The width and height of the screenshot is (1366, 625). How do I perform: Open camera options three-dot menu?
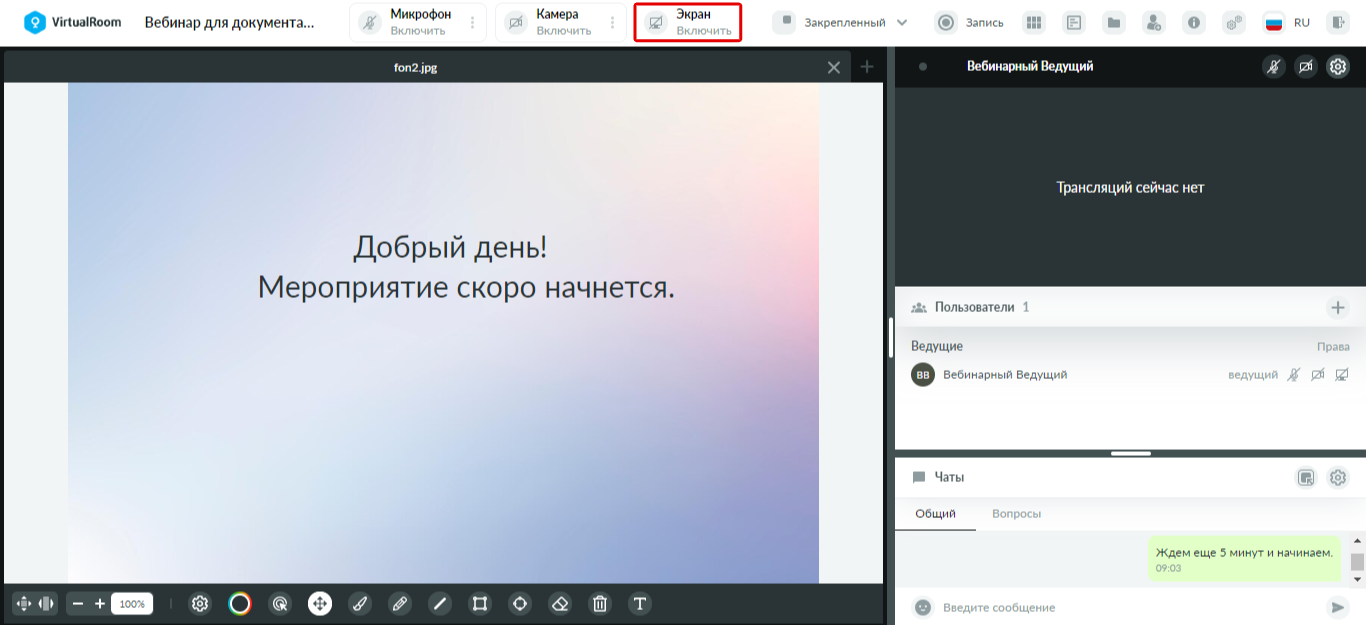(x=613, y=22)
